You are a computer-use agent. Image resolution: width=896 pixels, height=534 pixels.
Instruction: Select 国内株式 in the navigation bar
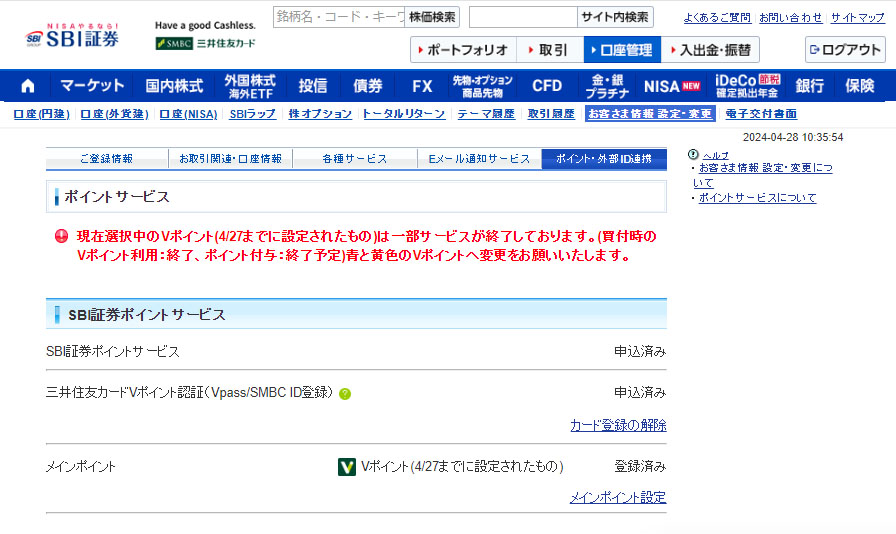(x=174, y=86)
